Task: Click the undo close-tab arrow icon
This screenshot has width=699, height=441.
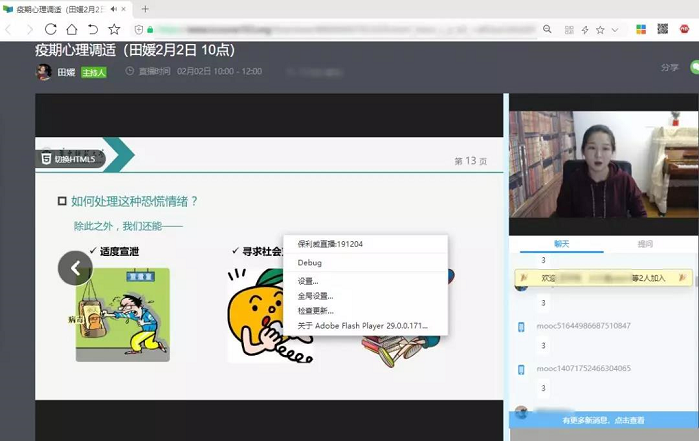Action: click(x=92, y=30)
